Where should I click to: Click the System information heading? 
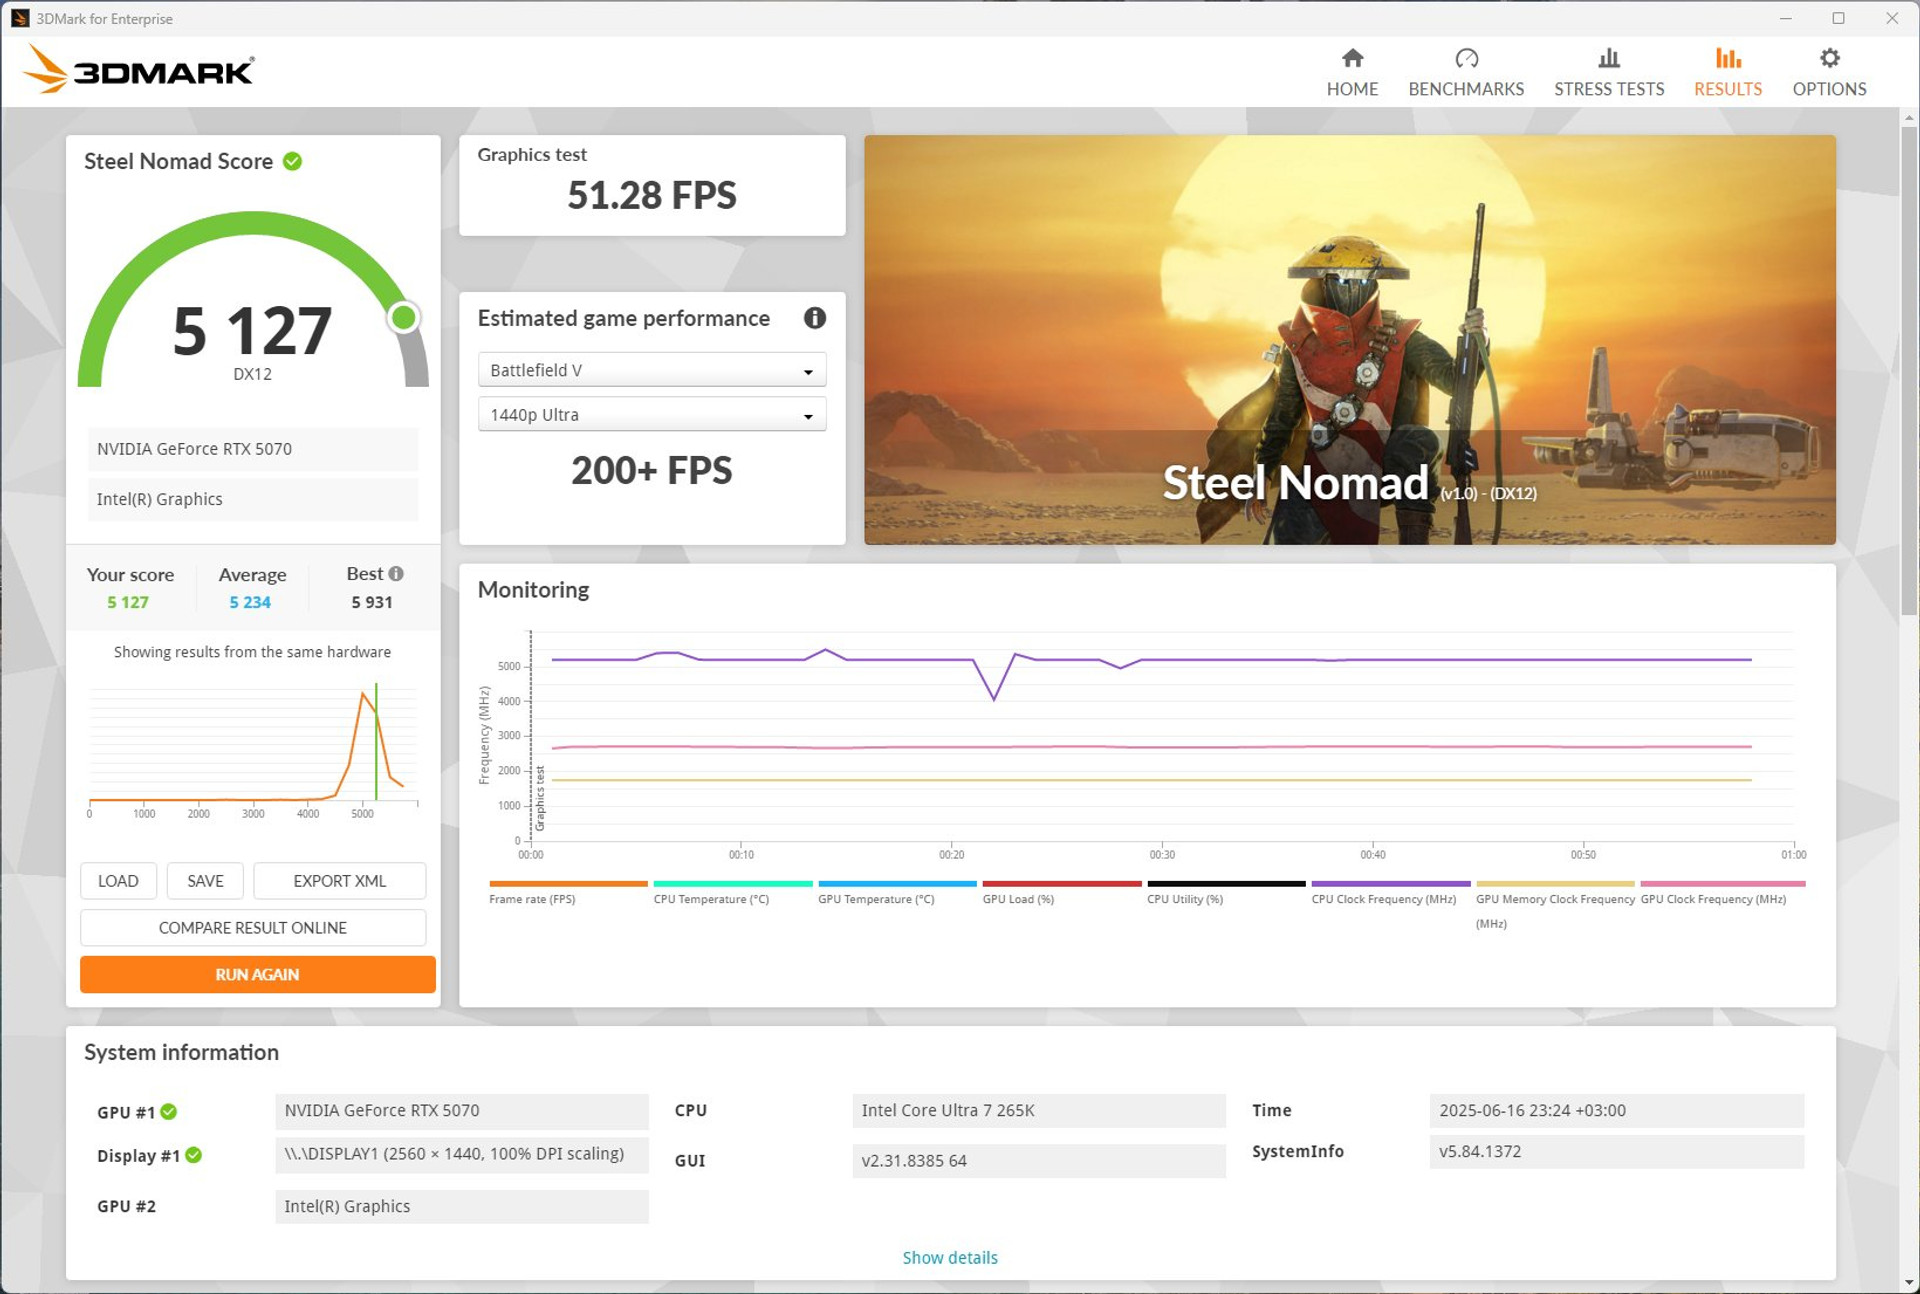[181, 1052]
